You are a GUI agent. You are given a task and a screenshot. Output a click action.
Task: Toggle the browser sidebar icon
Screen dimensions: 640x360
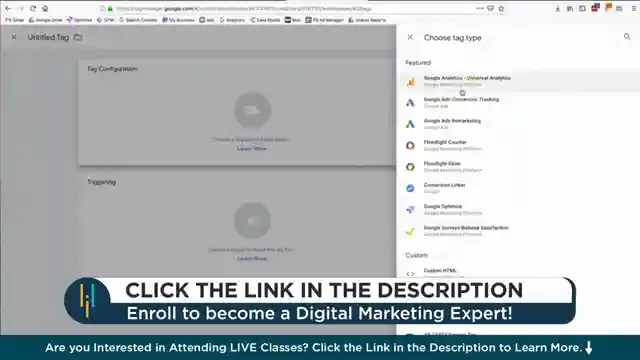582,9
